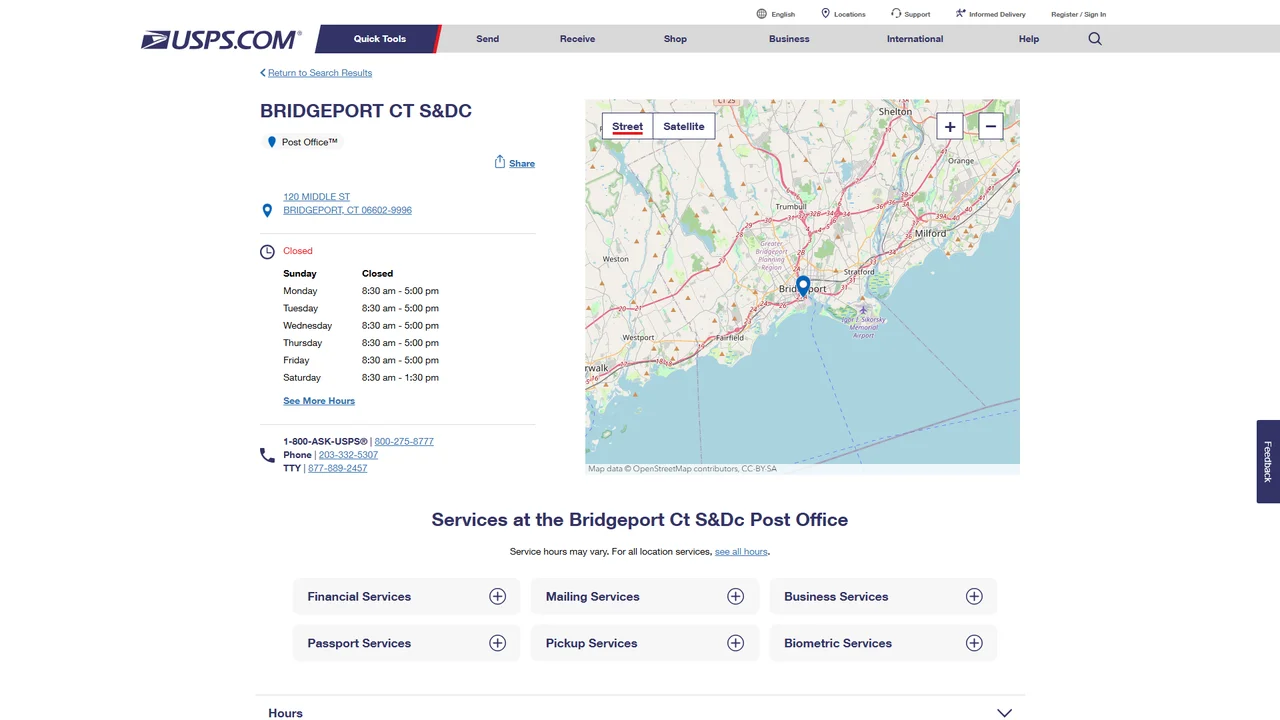
Task: Open the Feedback side tab
Action: coord(1268,461)
